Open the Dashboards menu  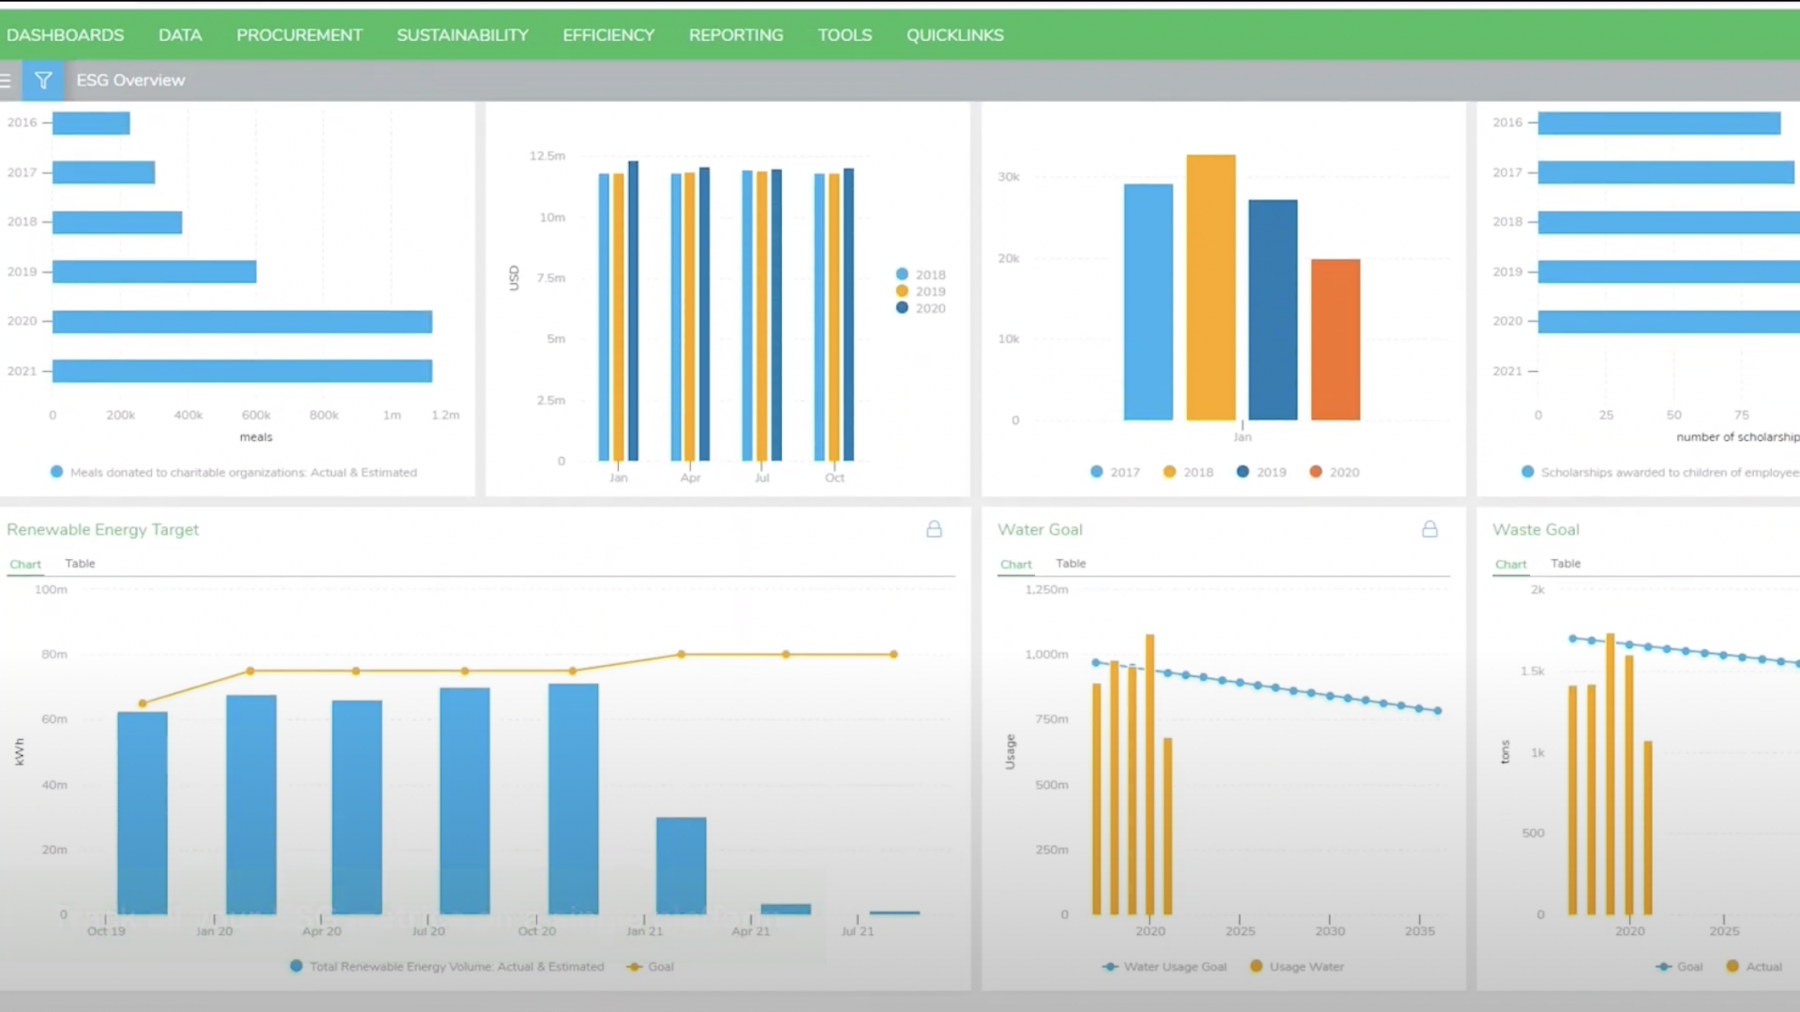coord(65,35)
